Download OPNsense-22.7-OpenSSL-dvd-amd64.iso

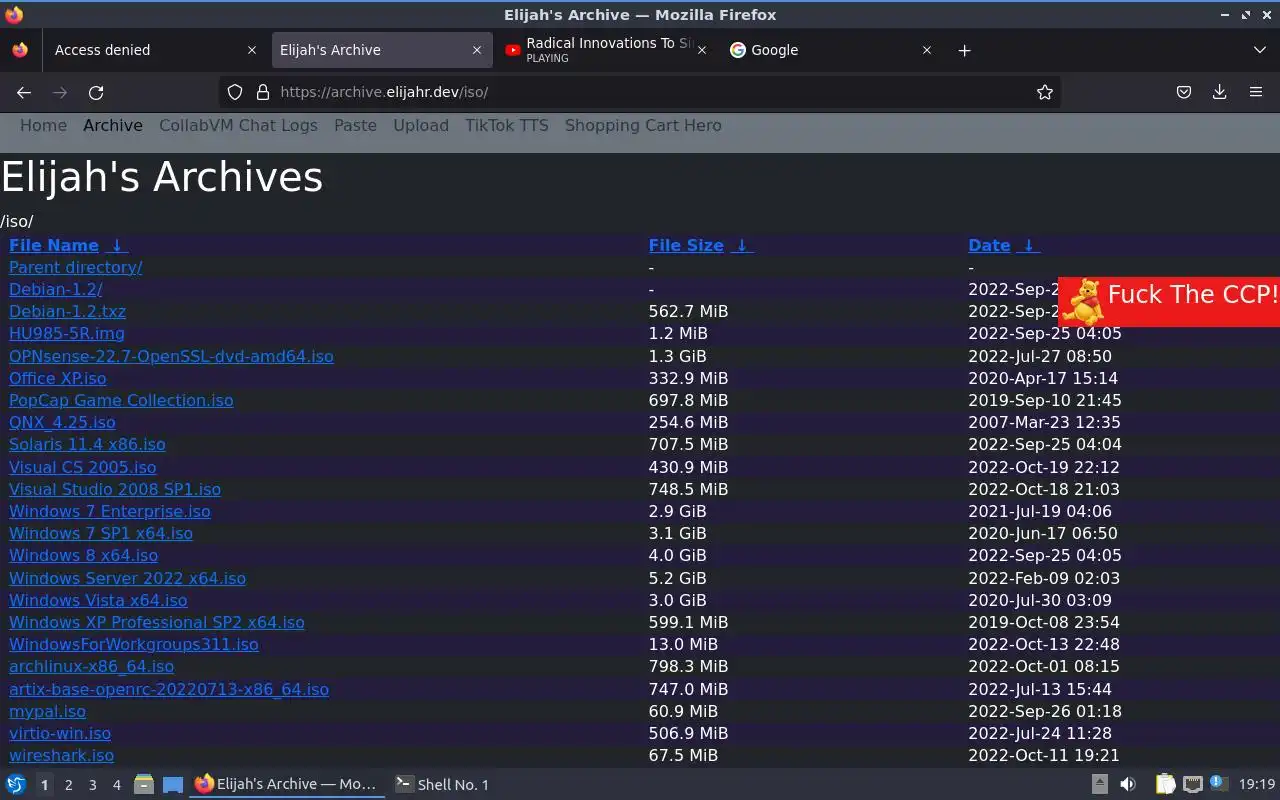tap(171, 356)
